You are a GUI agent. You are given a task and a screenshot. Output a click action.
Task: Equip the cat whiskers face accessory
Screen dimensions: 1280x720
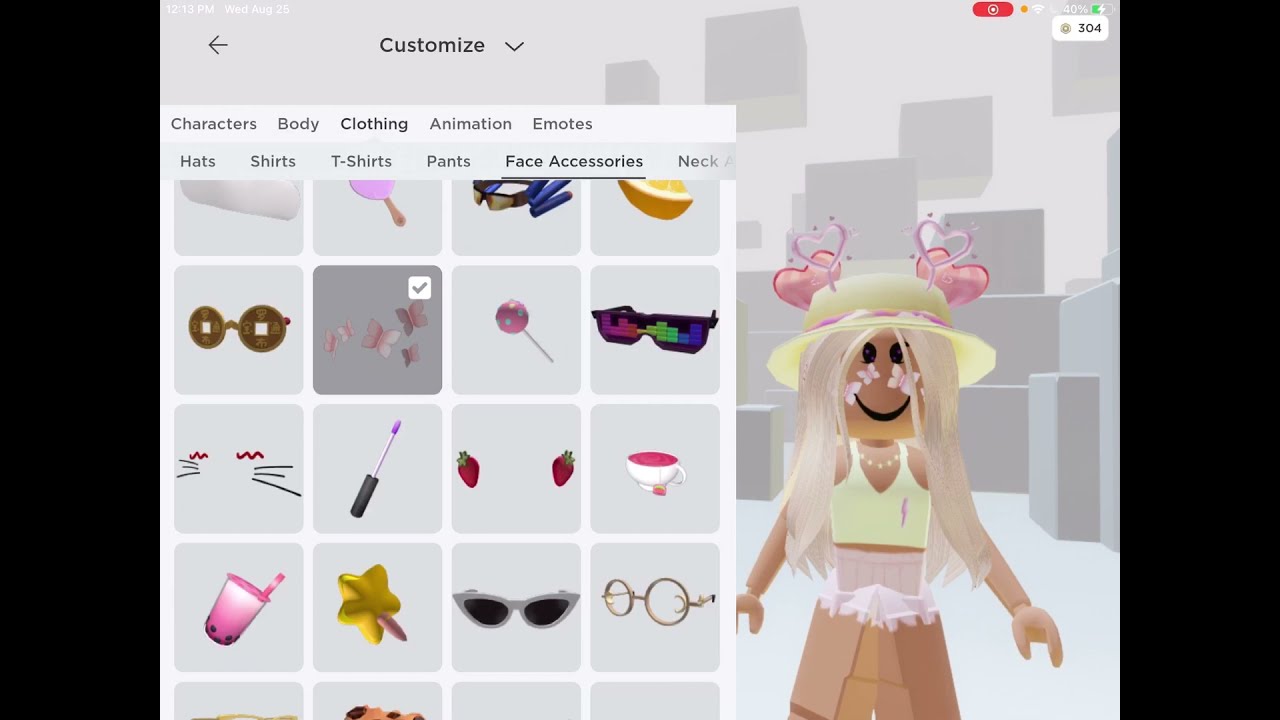point(239,469)
